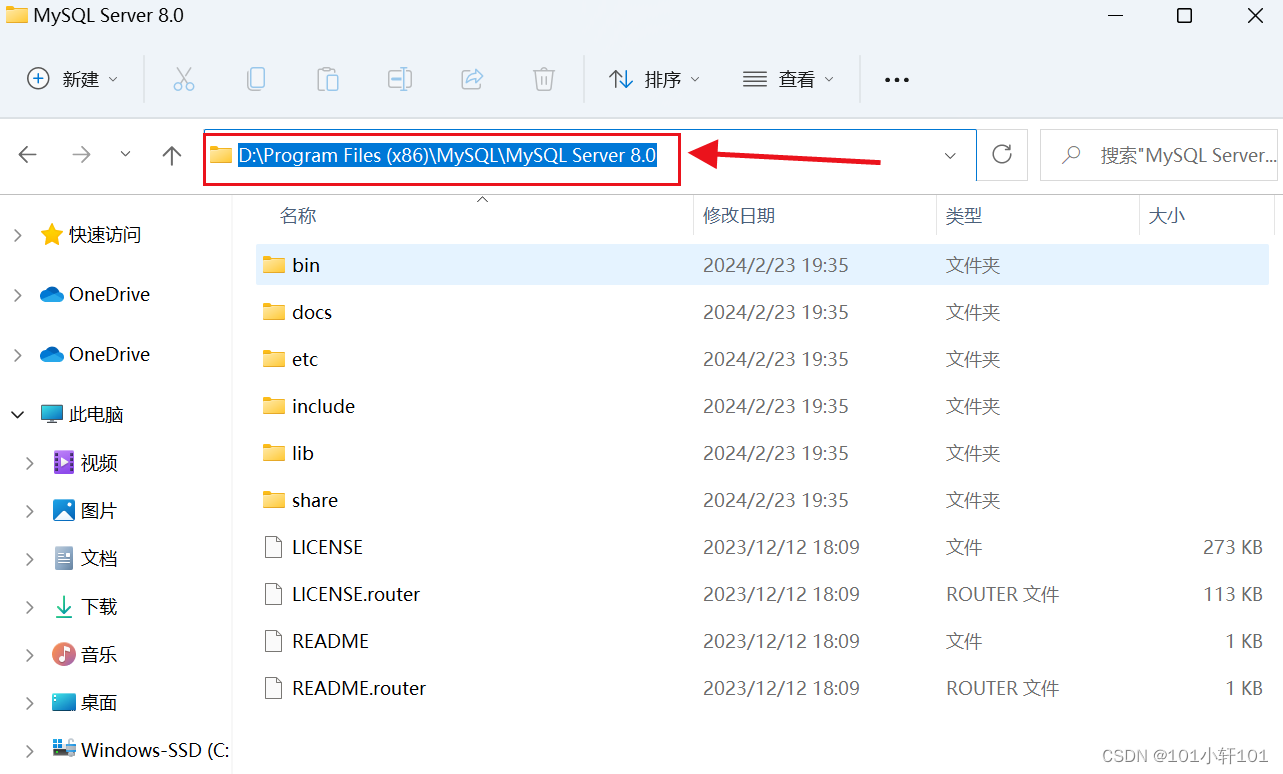Sort files by 修改日期 column header
This screenshot has width=1283, height=774.
point(738,216)
